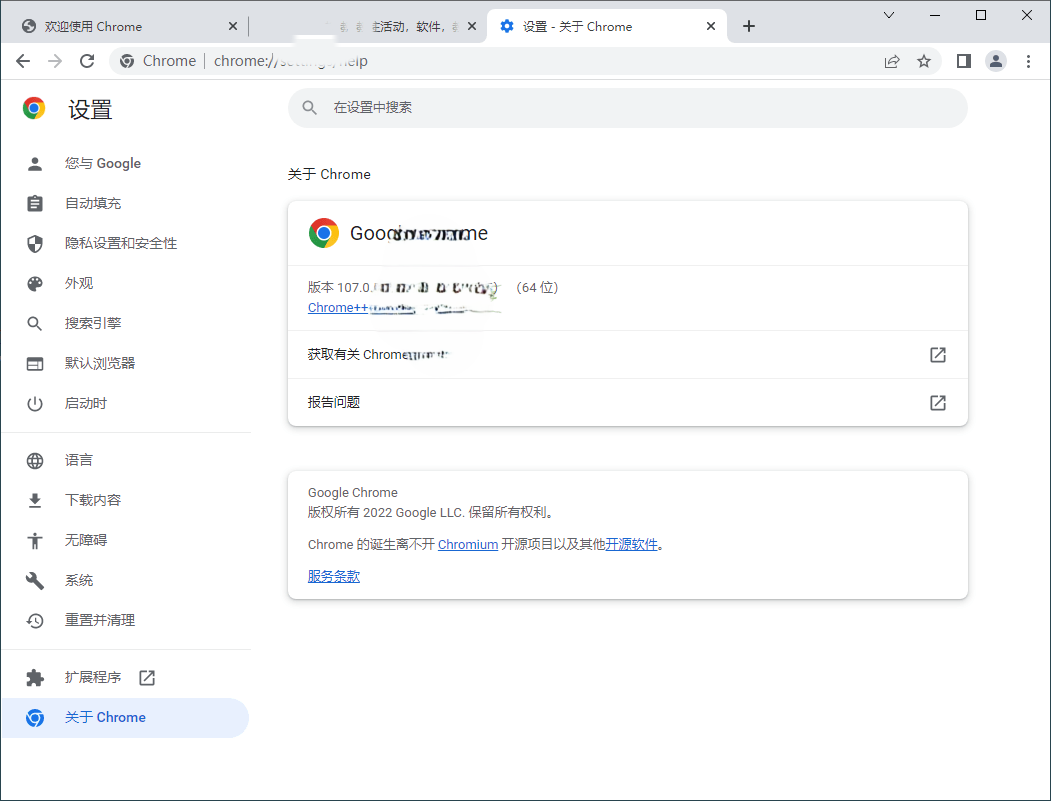The height and width of the screenshot is (801, 1051).
Task: Click the palette icon beside 外观
Action: pos(35,284)
